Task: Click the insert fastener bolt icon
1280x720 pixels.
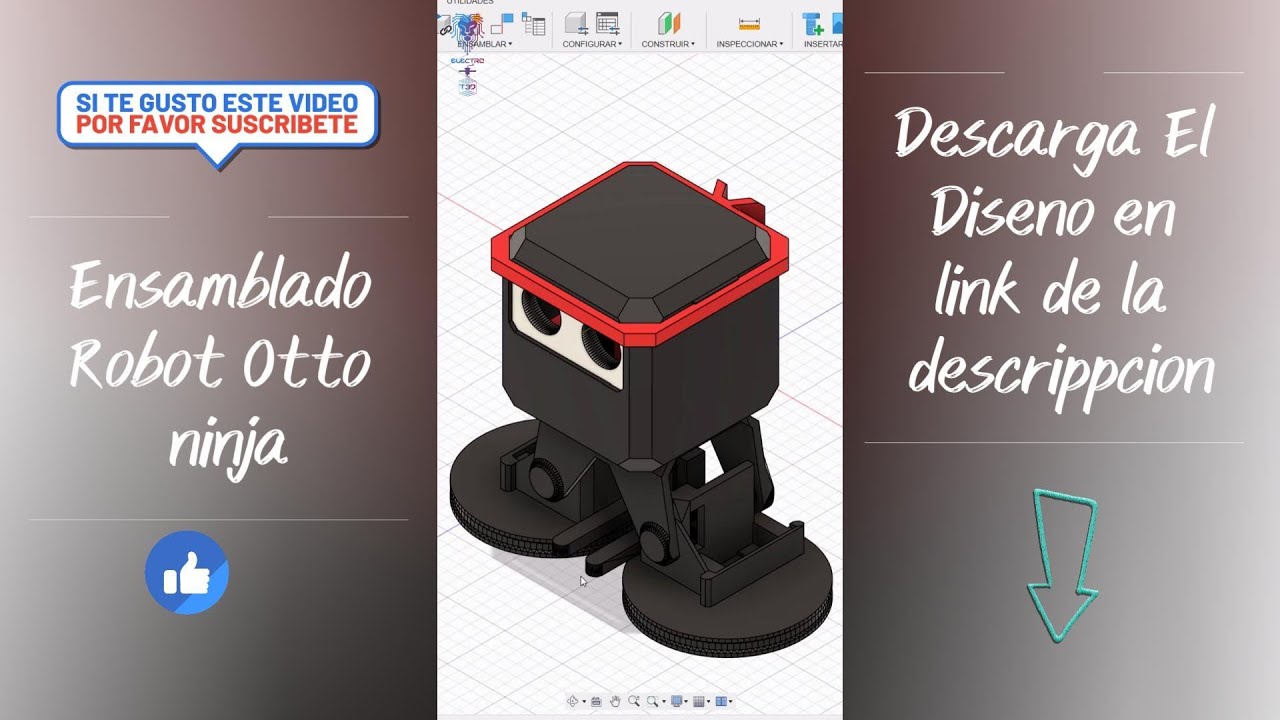Action: pyautogui.click(x=813, y=24)
